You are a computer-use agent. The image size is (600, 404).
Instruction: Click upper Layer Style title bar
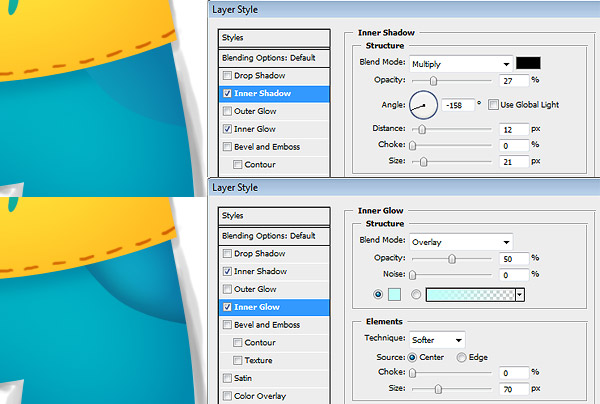tap(405, 10)
